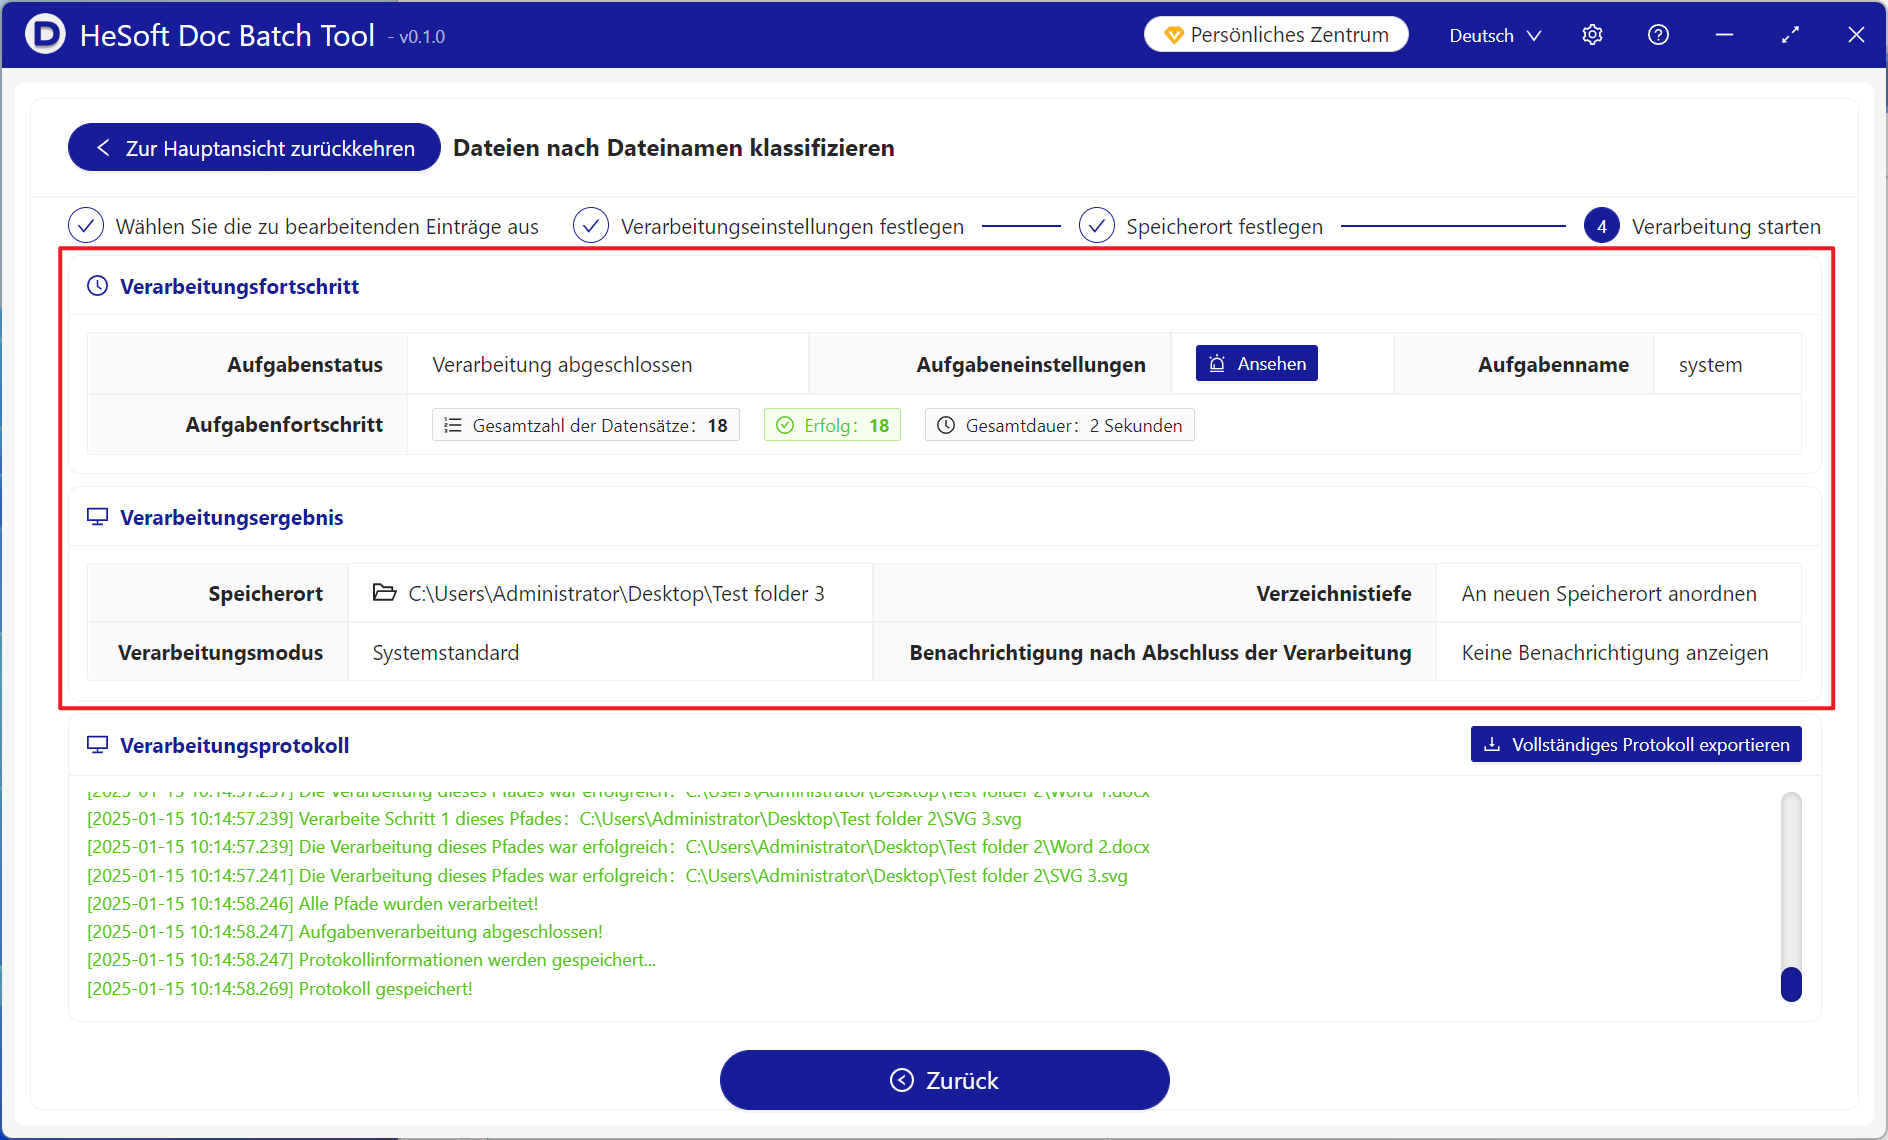This screenshot has height=1140, width=1888.
Task: Click the Aufgabenstatus label
Action: [x=305, y=365]
